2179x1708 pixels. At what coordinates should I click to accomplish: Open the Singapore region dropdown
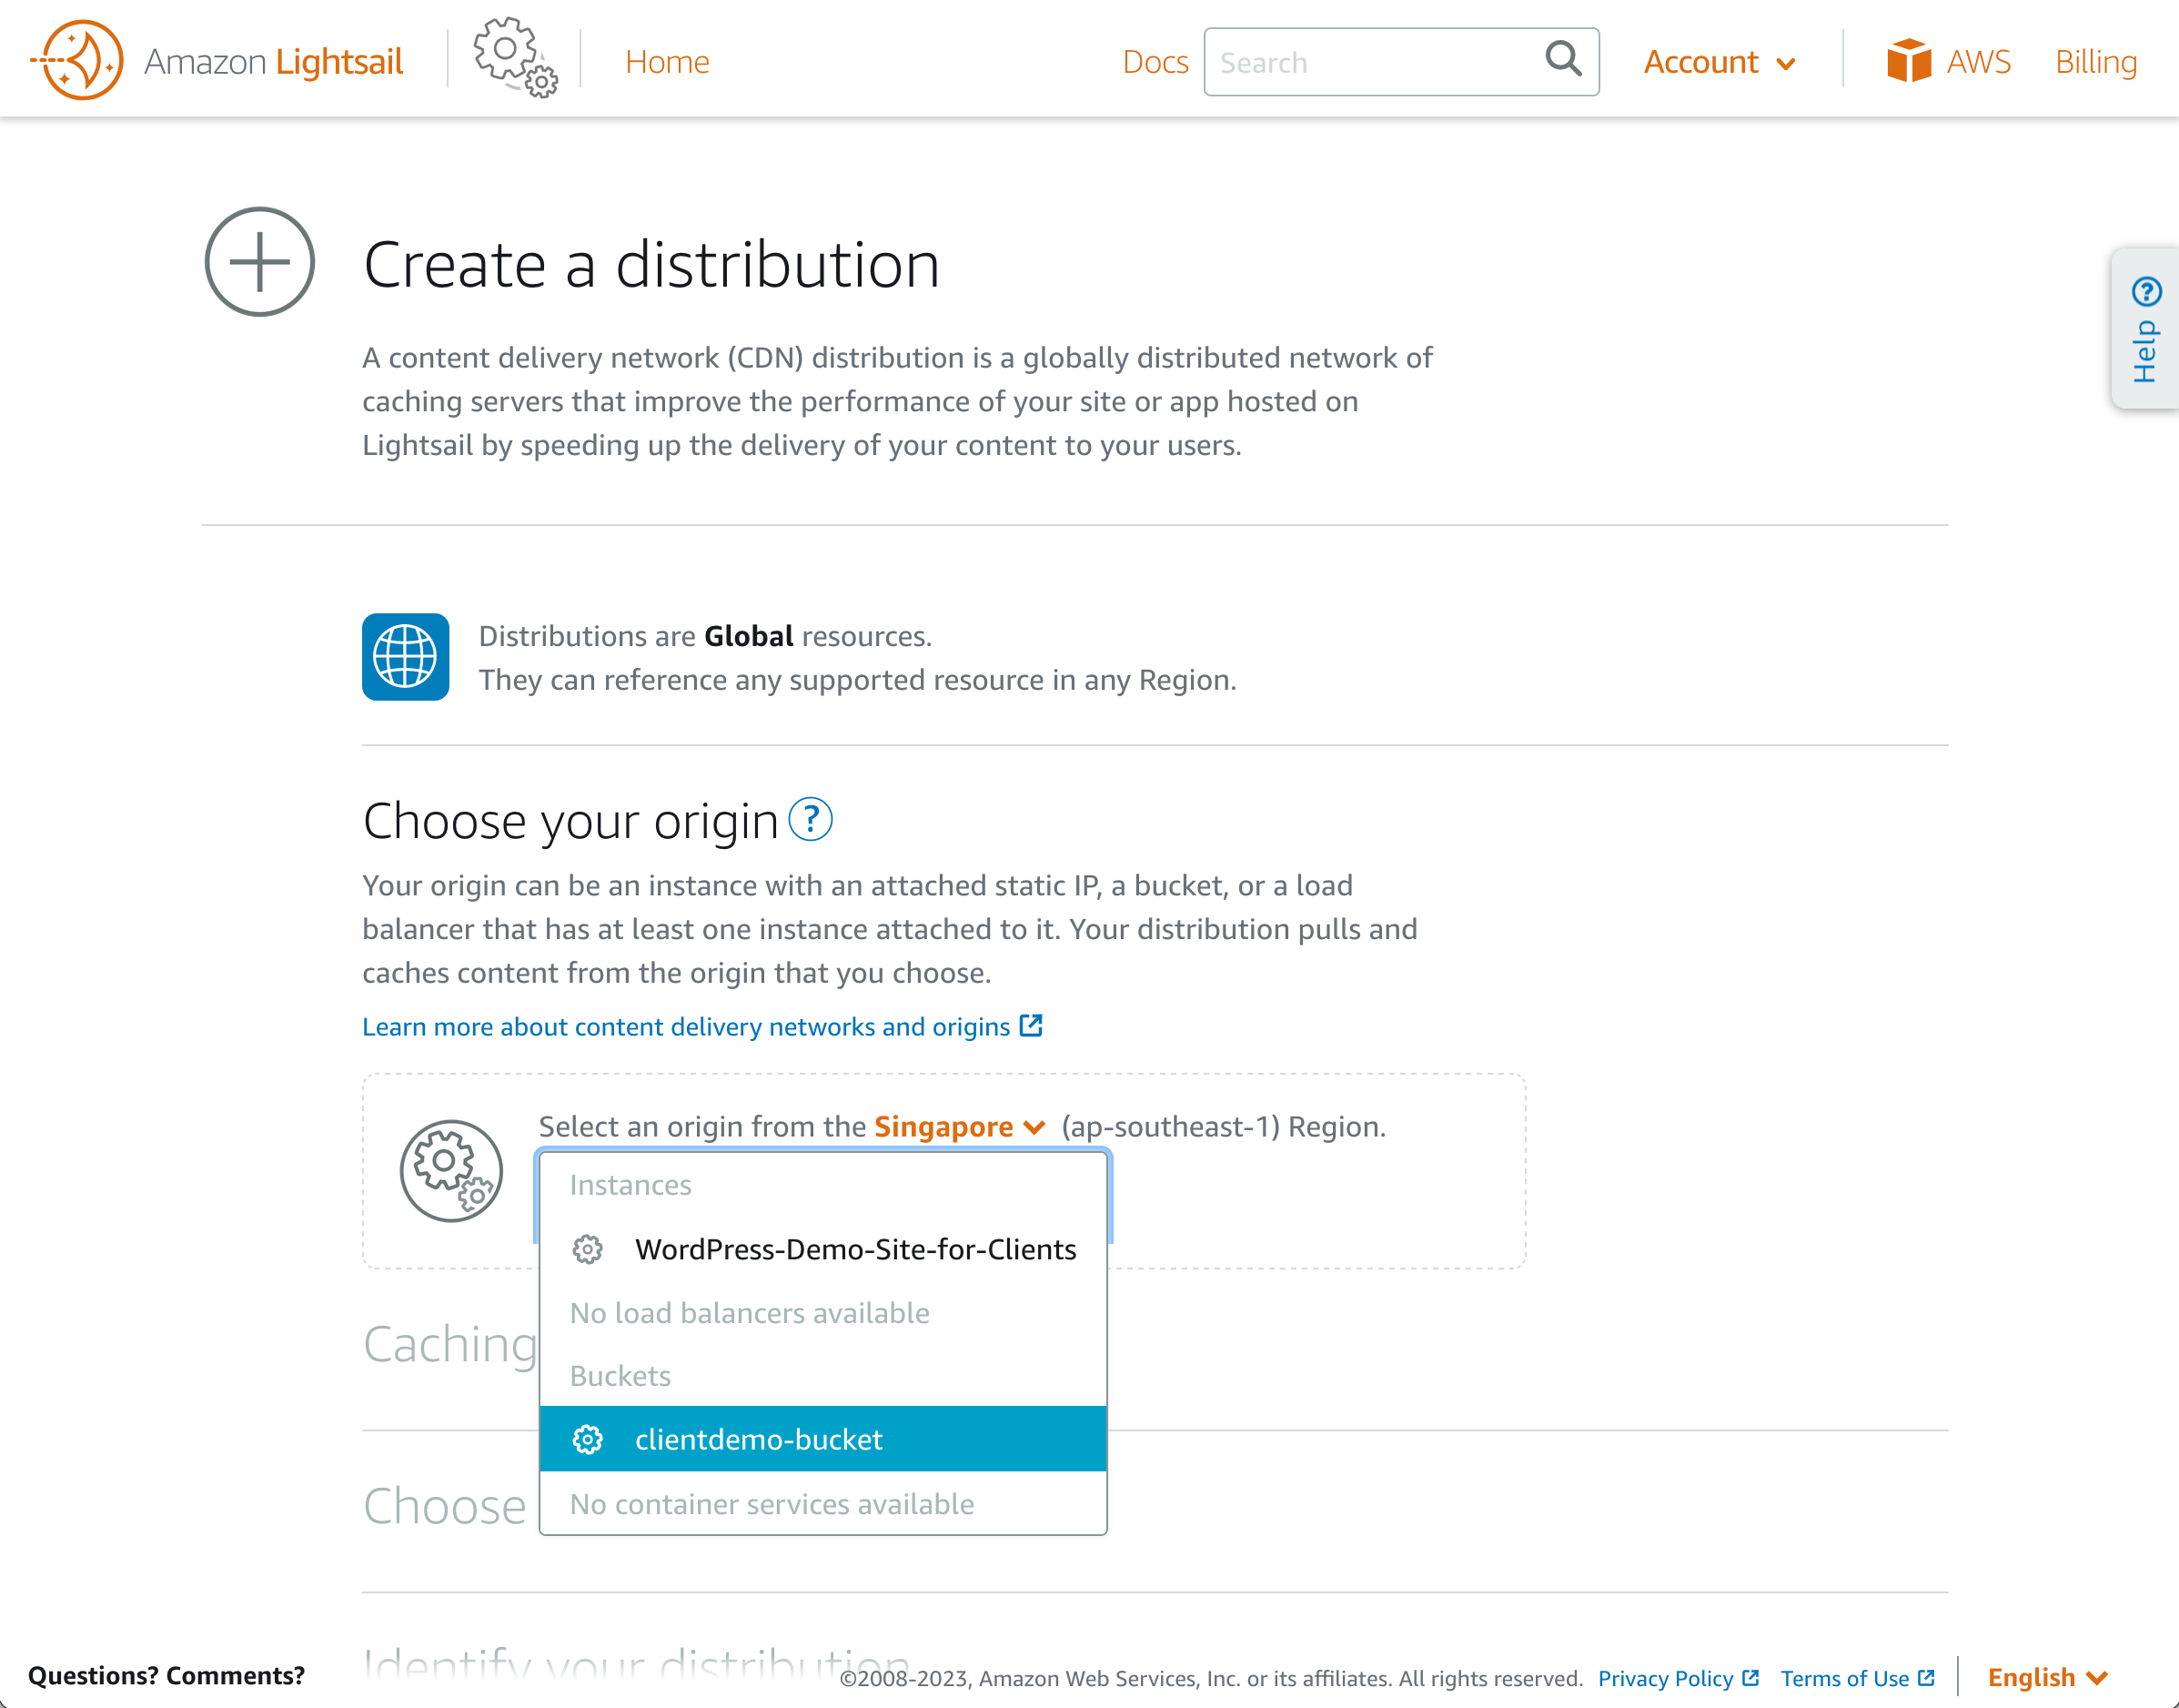point(958,1126)
